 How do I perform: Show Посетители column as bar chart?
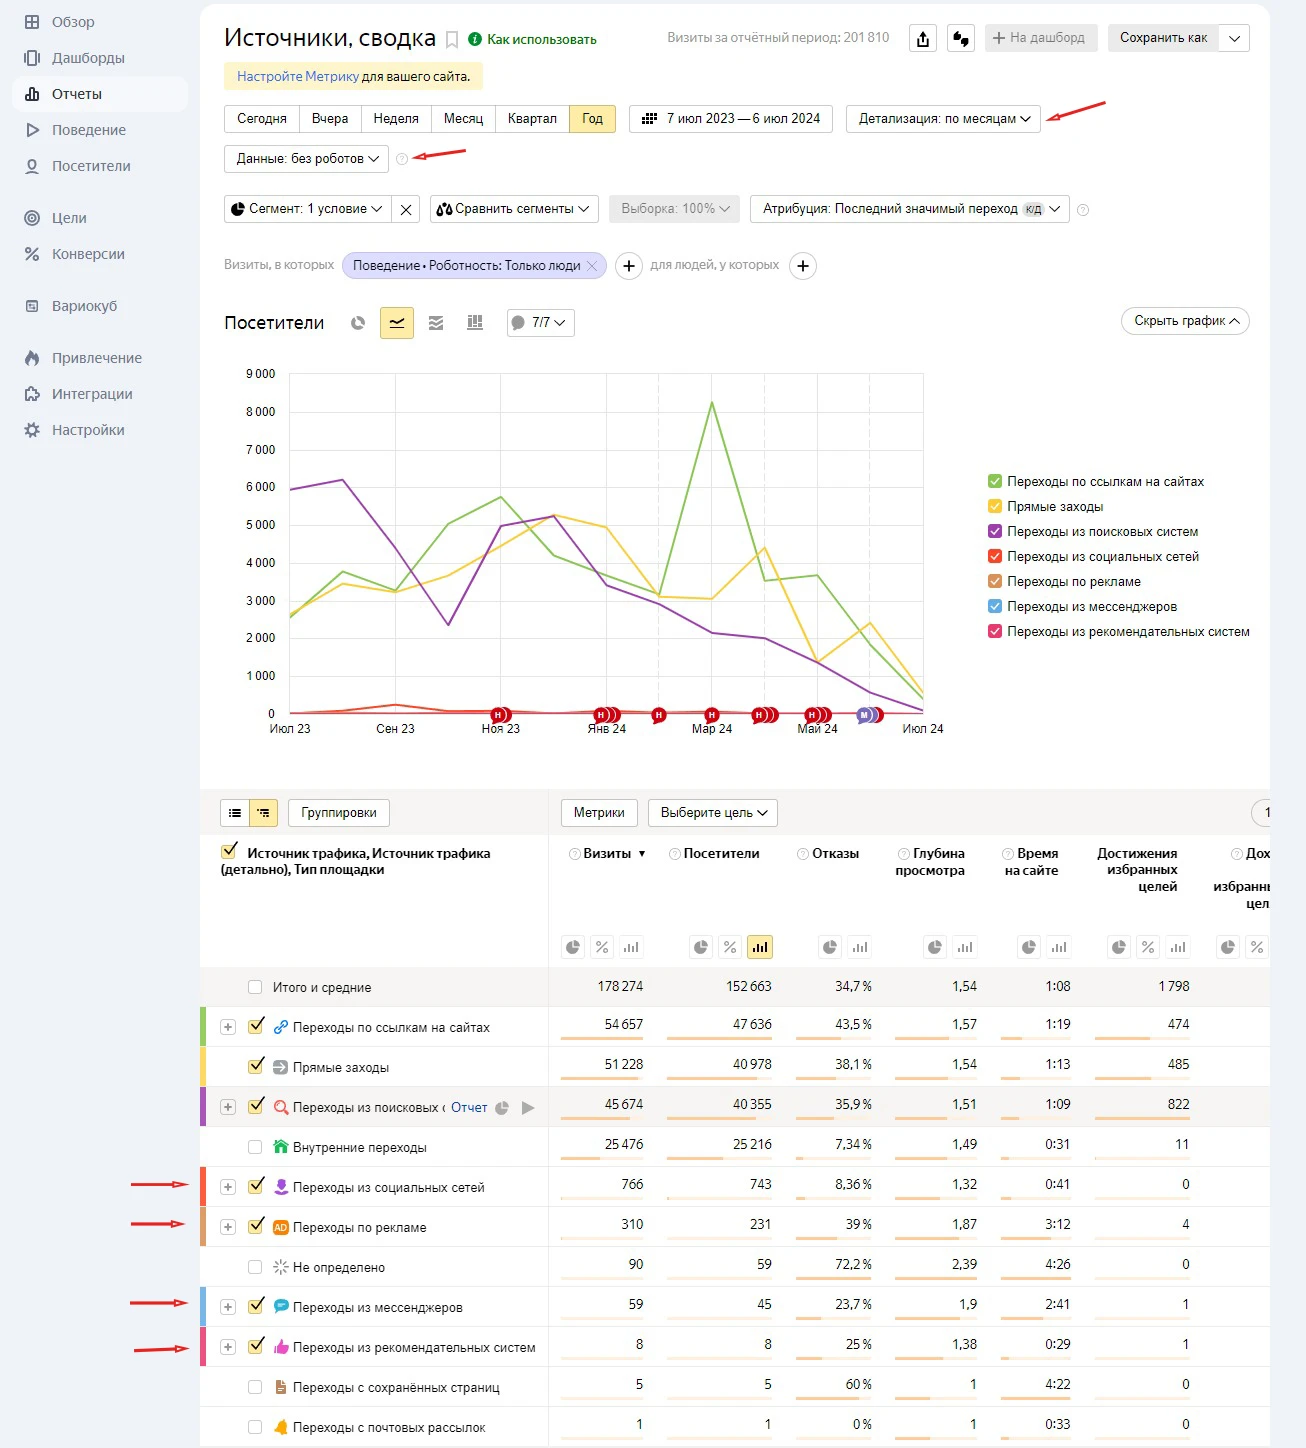(x=760, y=947)
